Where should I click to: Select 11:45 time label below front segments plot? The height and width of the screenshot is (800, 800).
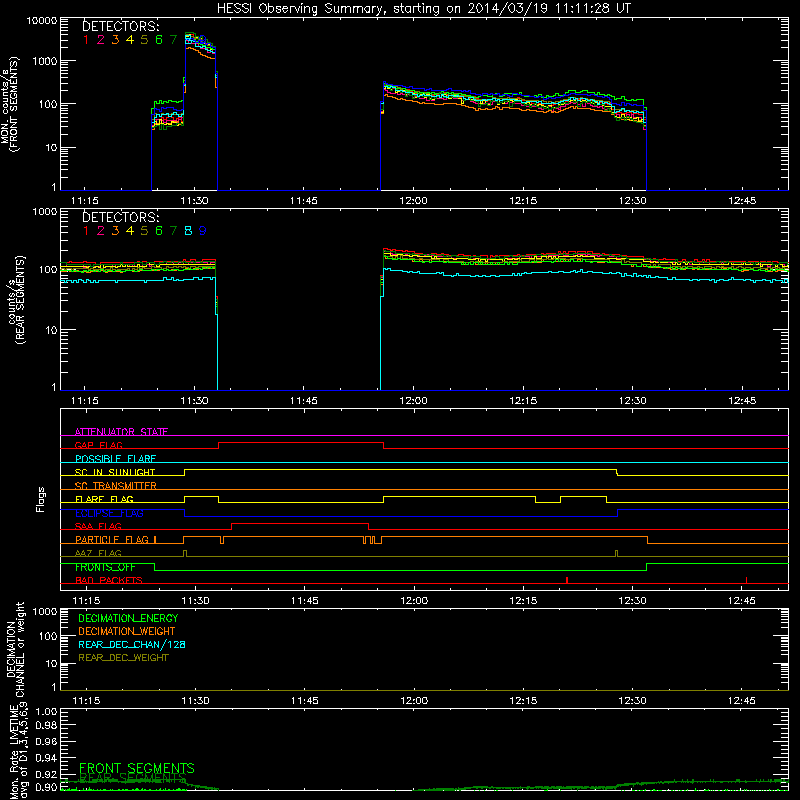pos(304,201)
